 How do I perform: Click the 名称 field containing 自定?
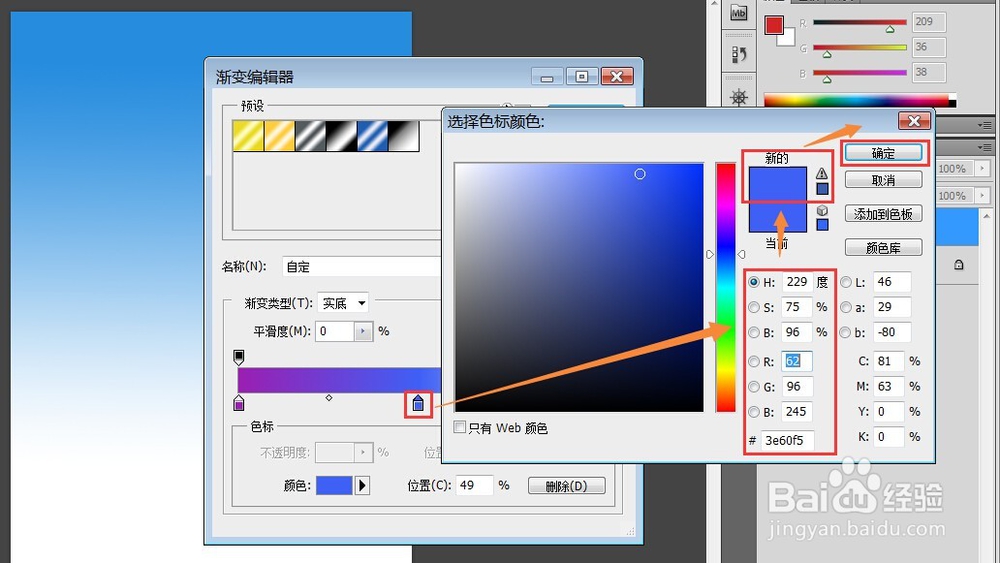click(x=362, y=267)
